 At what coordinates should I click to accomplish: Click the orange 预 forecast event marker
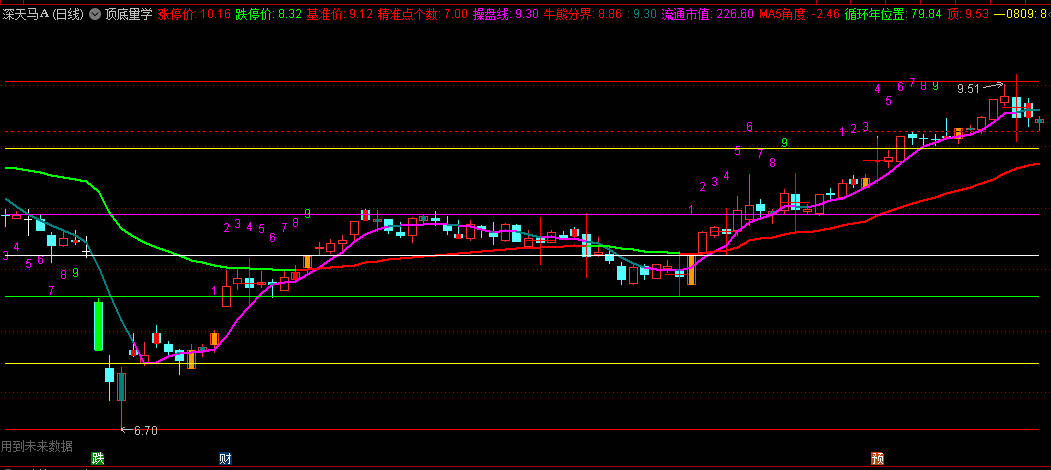pos(877,459)
